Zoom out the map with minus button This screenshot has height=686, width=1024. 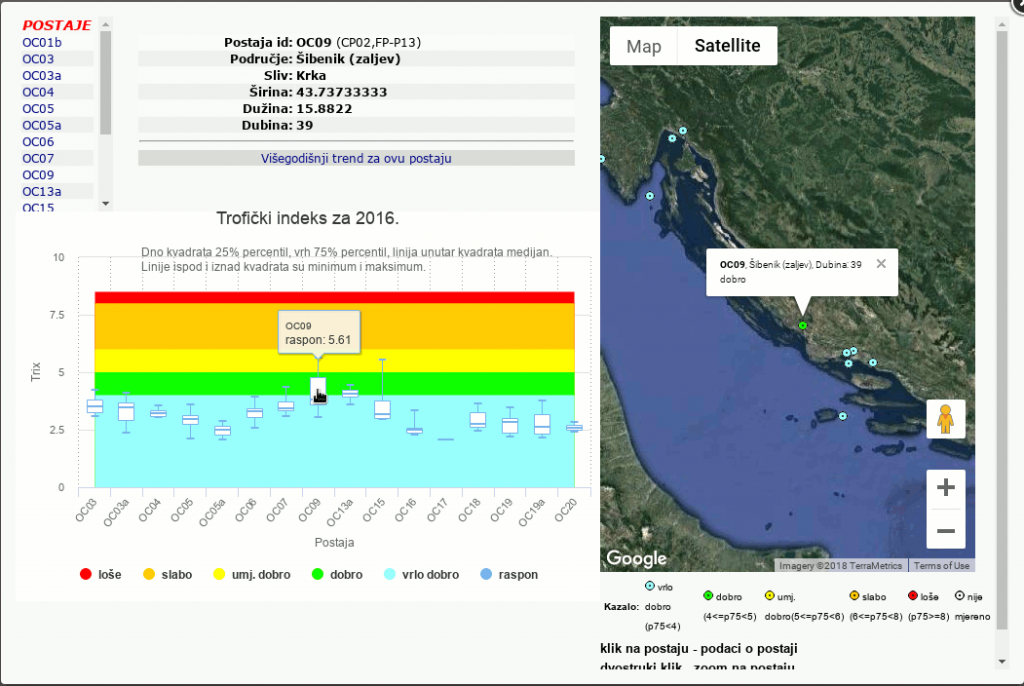(x=945, y=530)
